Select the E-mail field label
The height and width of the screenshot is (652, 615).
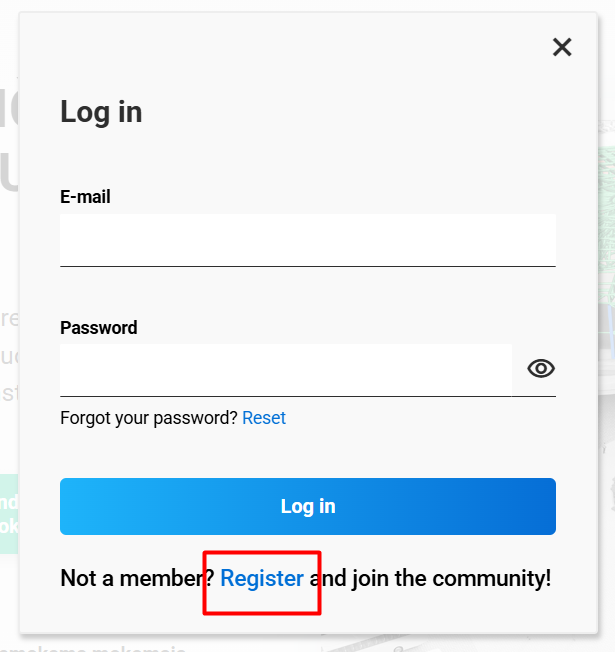[x=85, y=197]
